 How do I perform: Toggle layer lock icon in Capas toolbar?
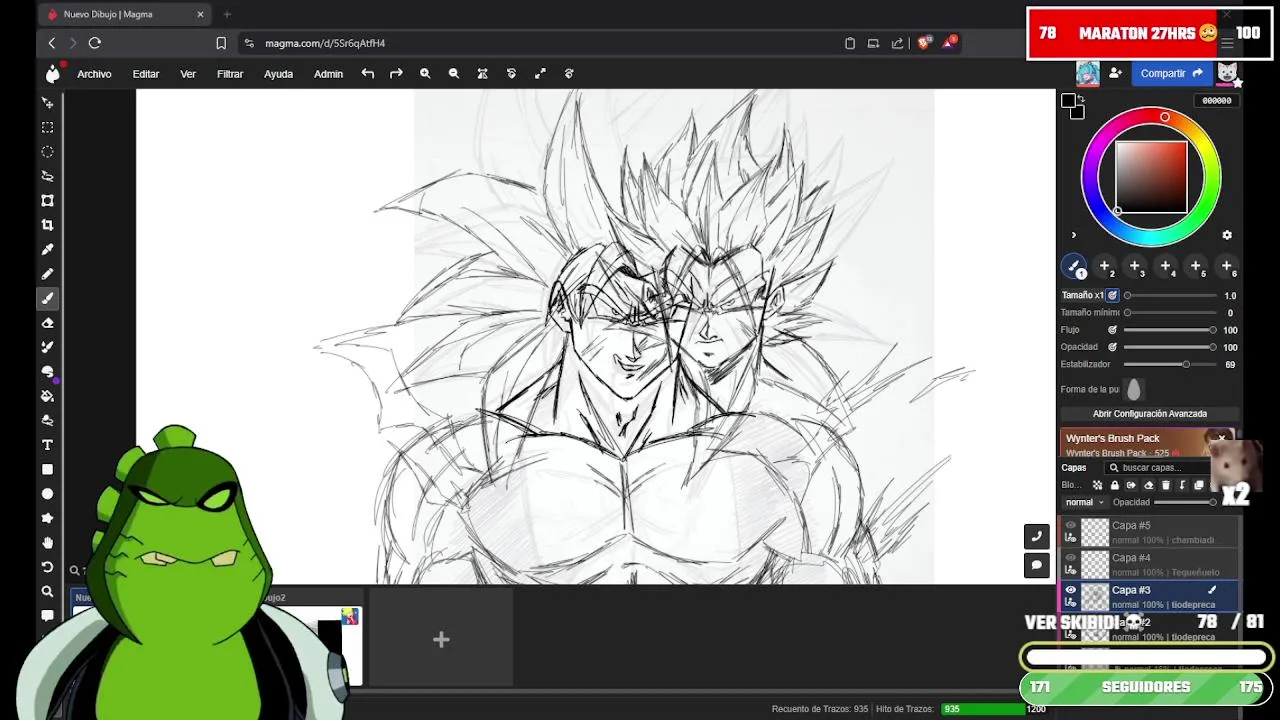(1114, 485)
